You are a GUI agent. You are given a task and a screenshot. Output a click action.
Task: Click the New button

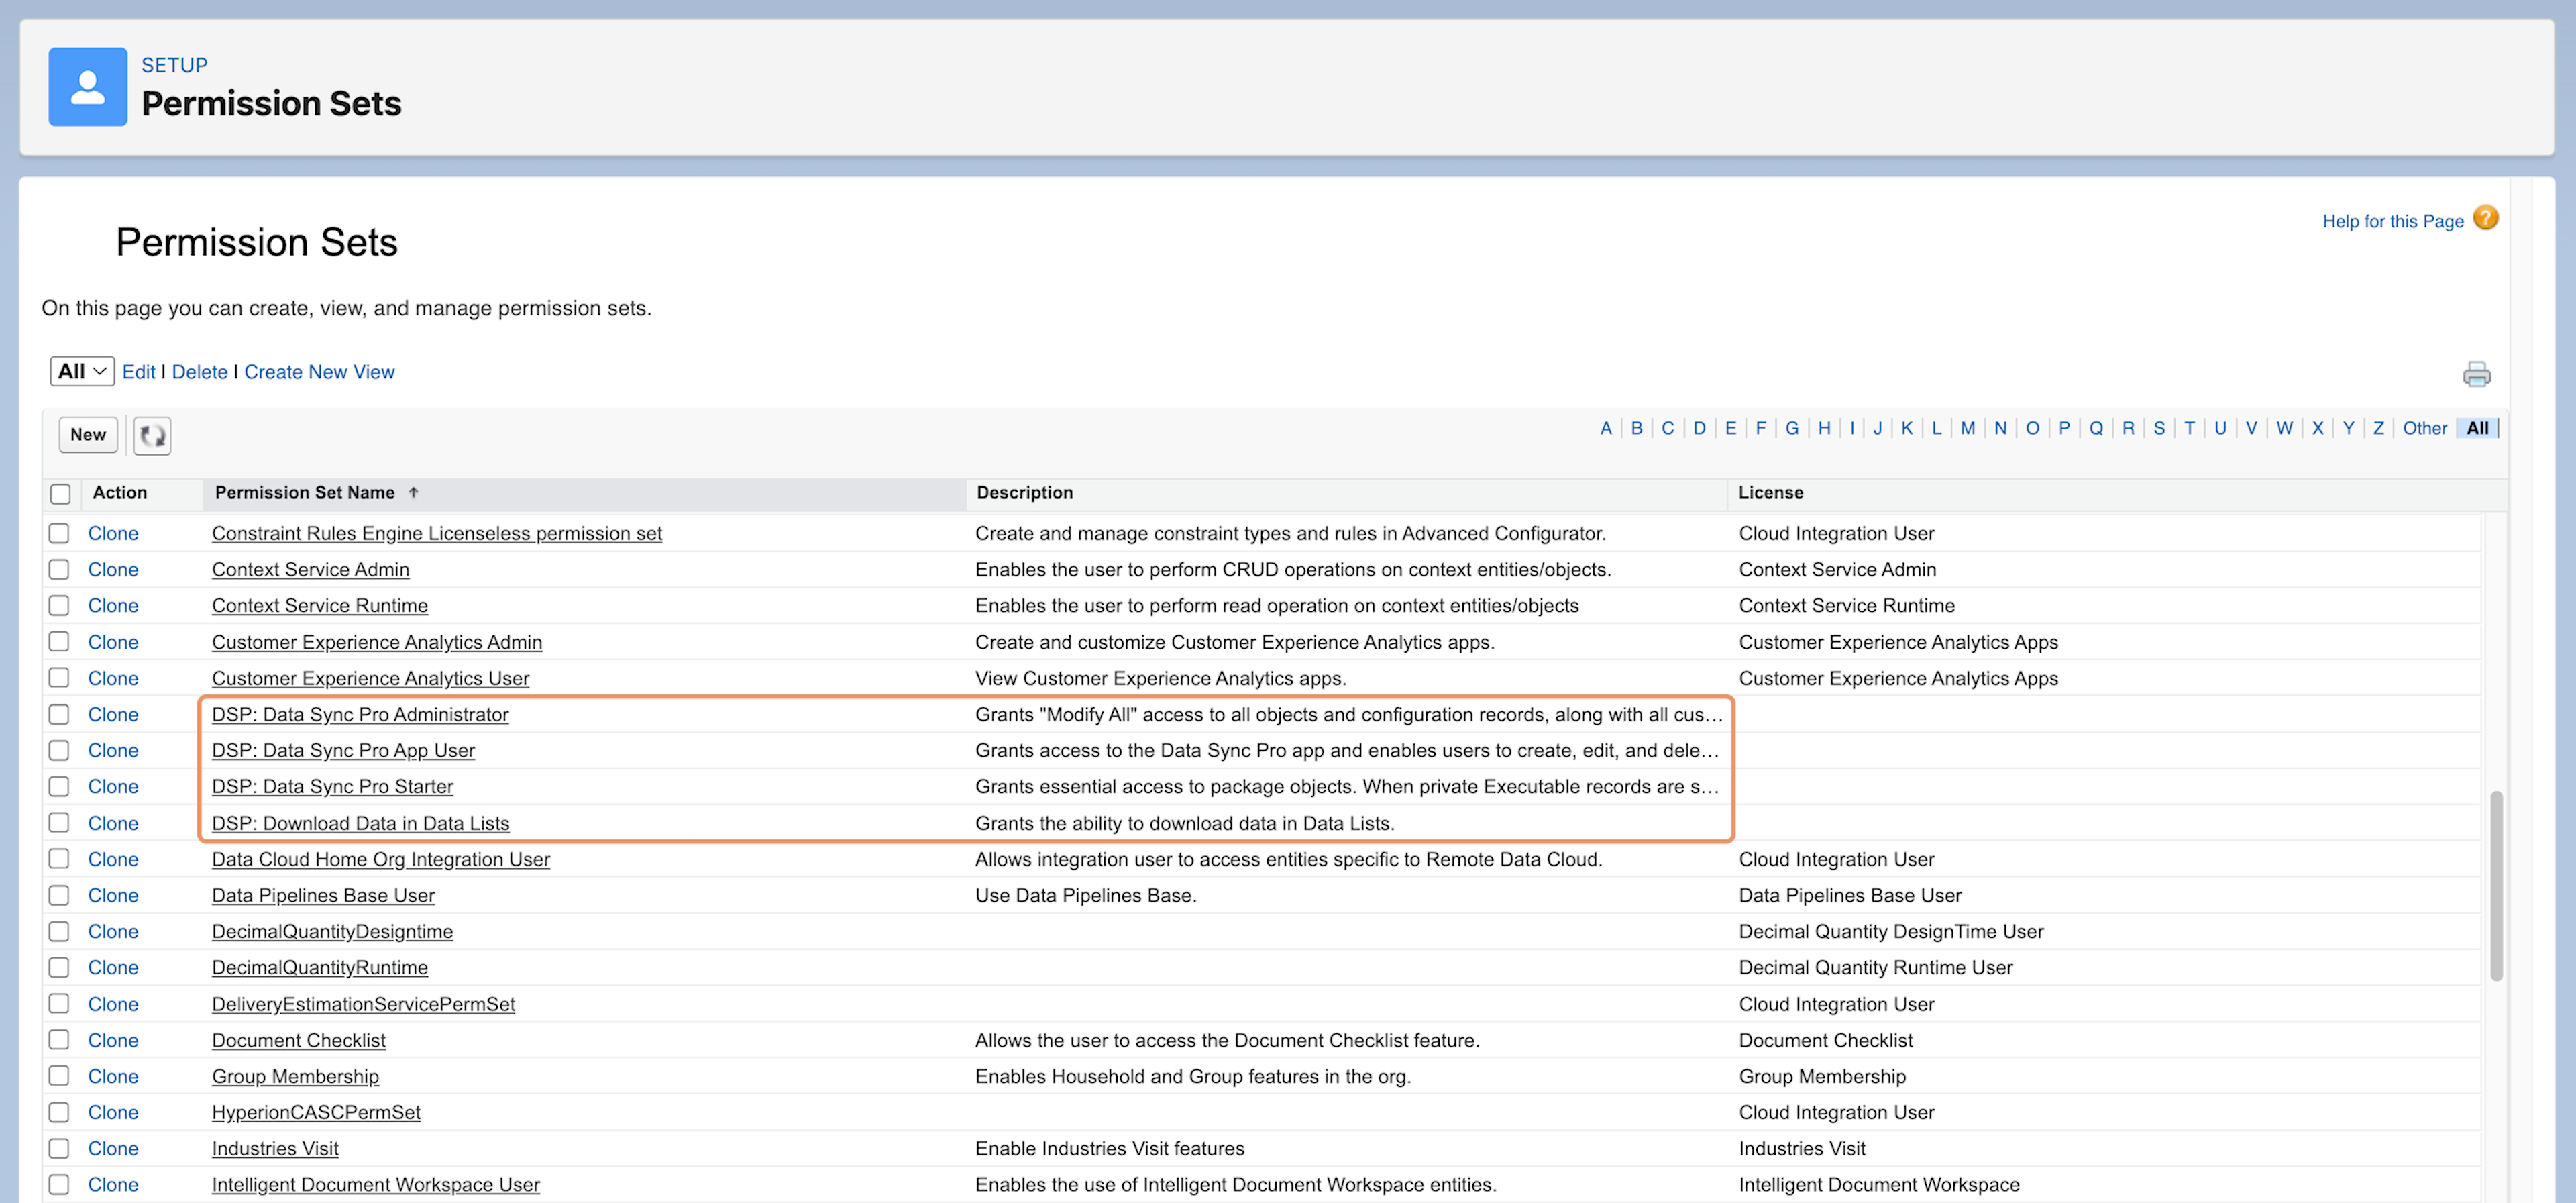[x=88, y=435]
